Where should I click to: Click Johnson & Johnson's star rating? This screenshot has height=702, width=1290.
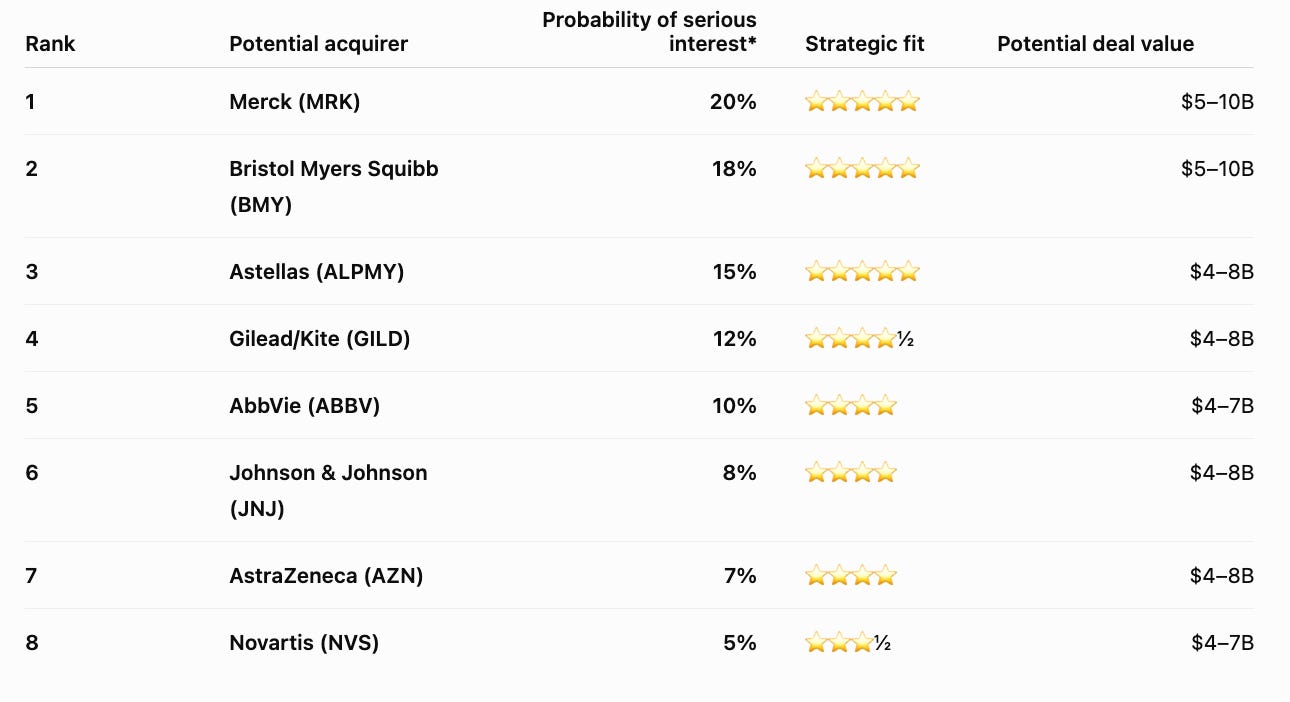tap(851, 473)
